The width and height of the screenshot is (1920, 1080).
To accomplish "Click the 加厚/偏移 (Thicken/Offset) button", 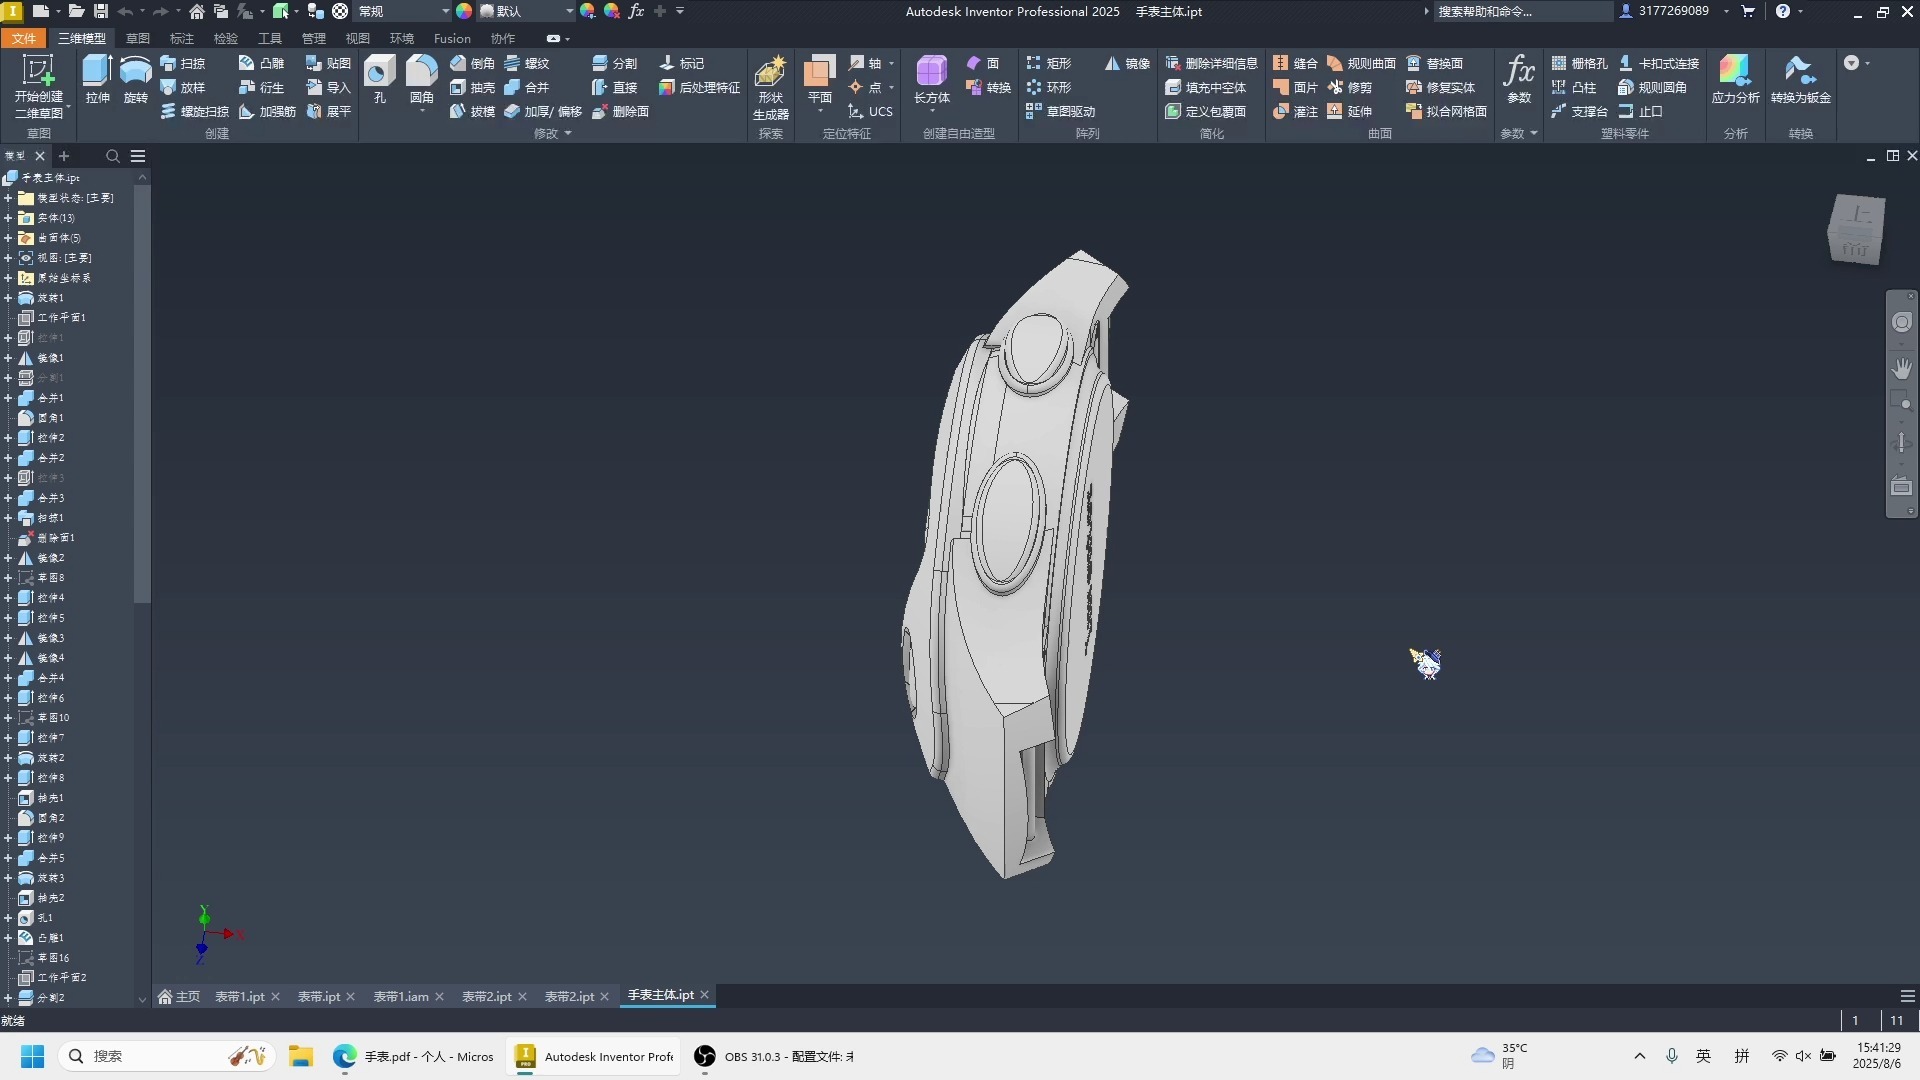I will (543, 111).
